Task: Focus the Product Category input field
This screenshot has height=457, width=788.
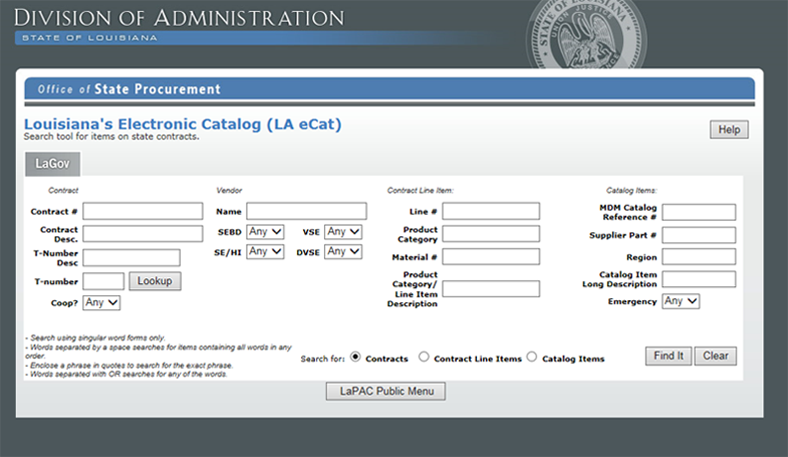Action: [491, 234]
